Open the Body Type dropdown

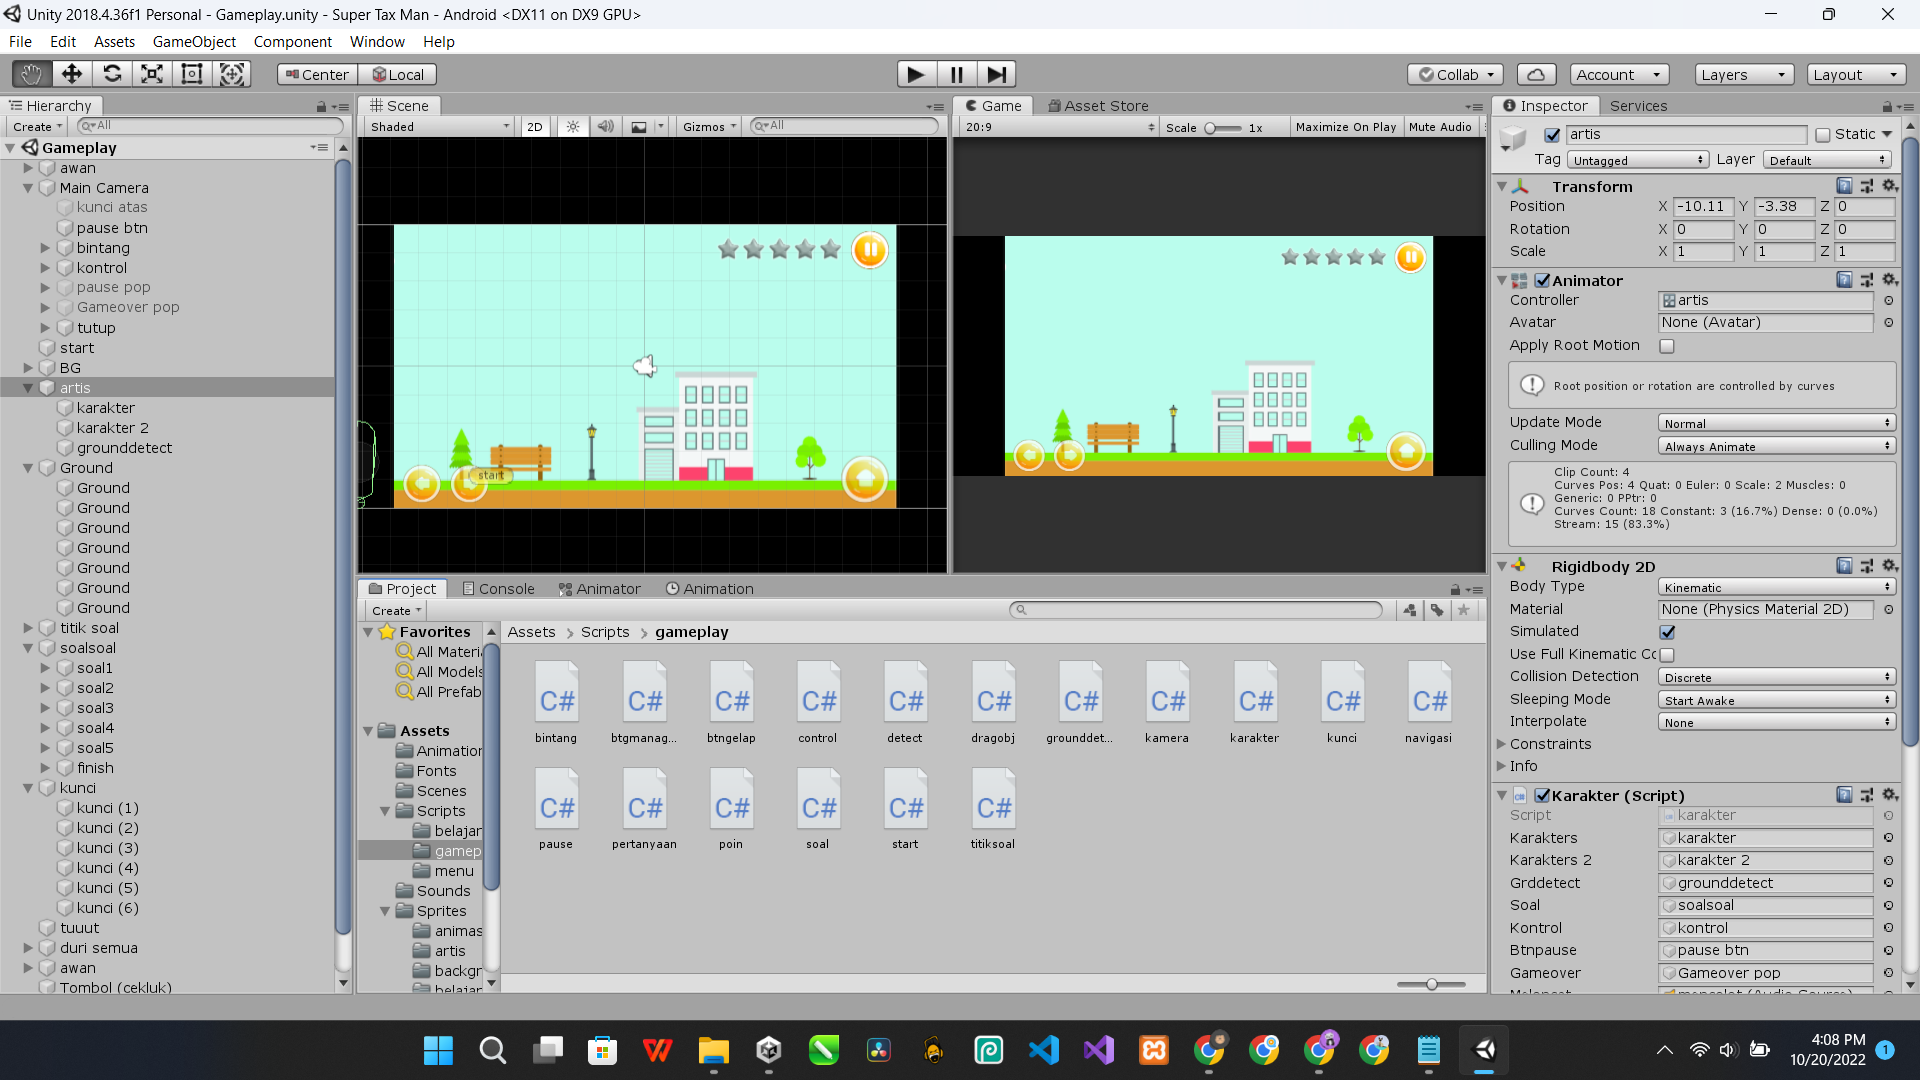click(x=1776, y=588)
